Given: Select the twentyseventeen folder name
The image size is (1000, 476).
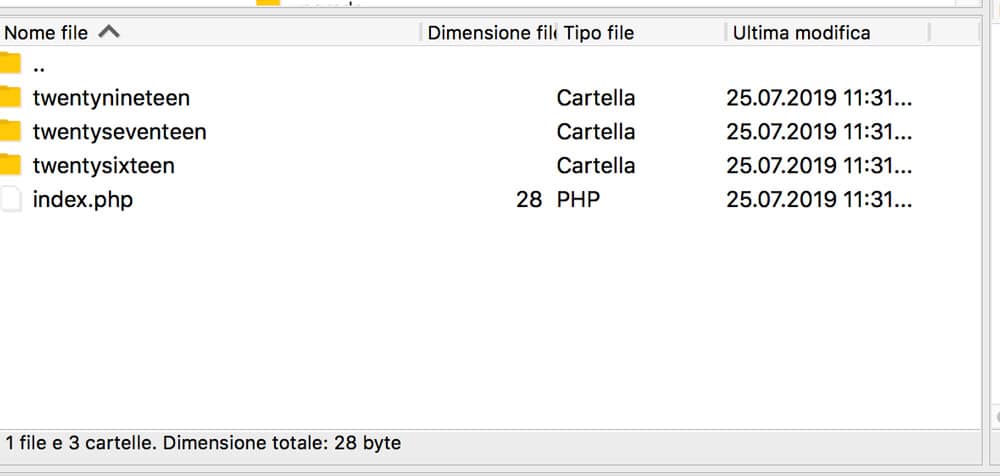Looking at the screenshot, I should (119, 131).
